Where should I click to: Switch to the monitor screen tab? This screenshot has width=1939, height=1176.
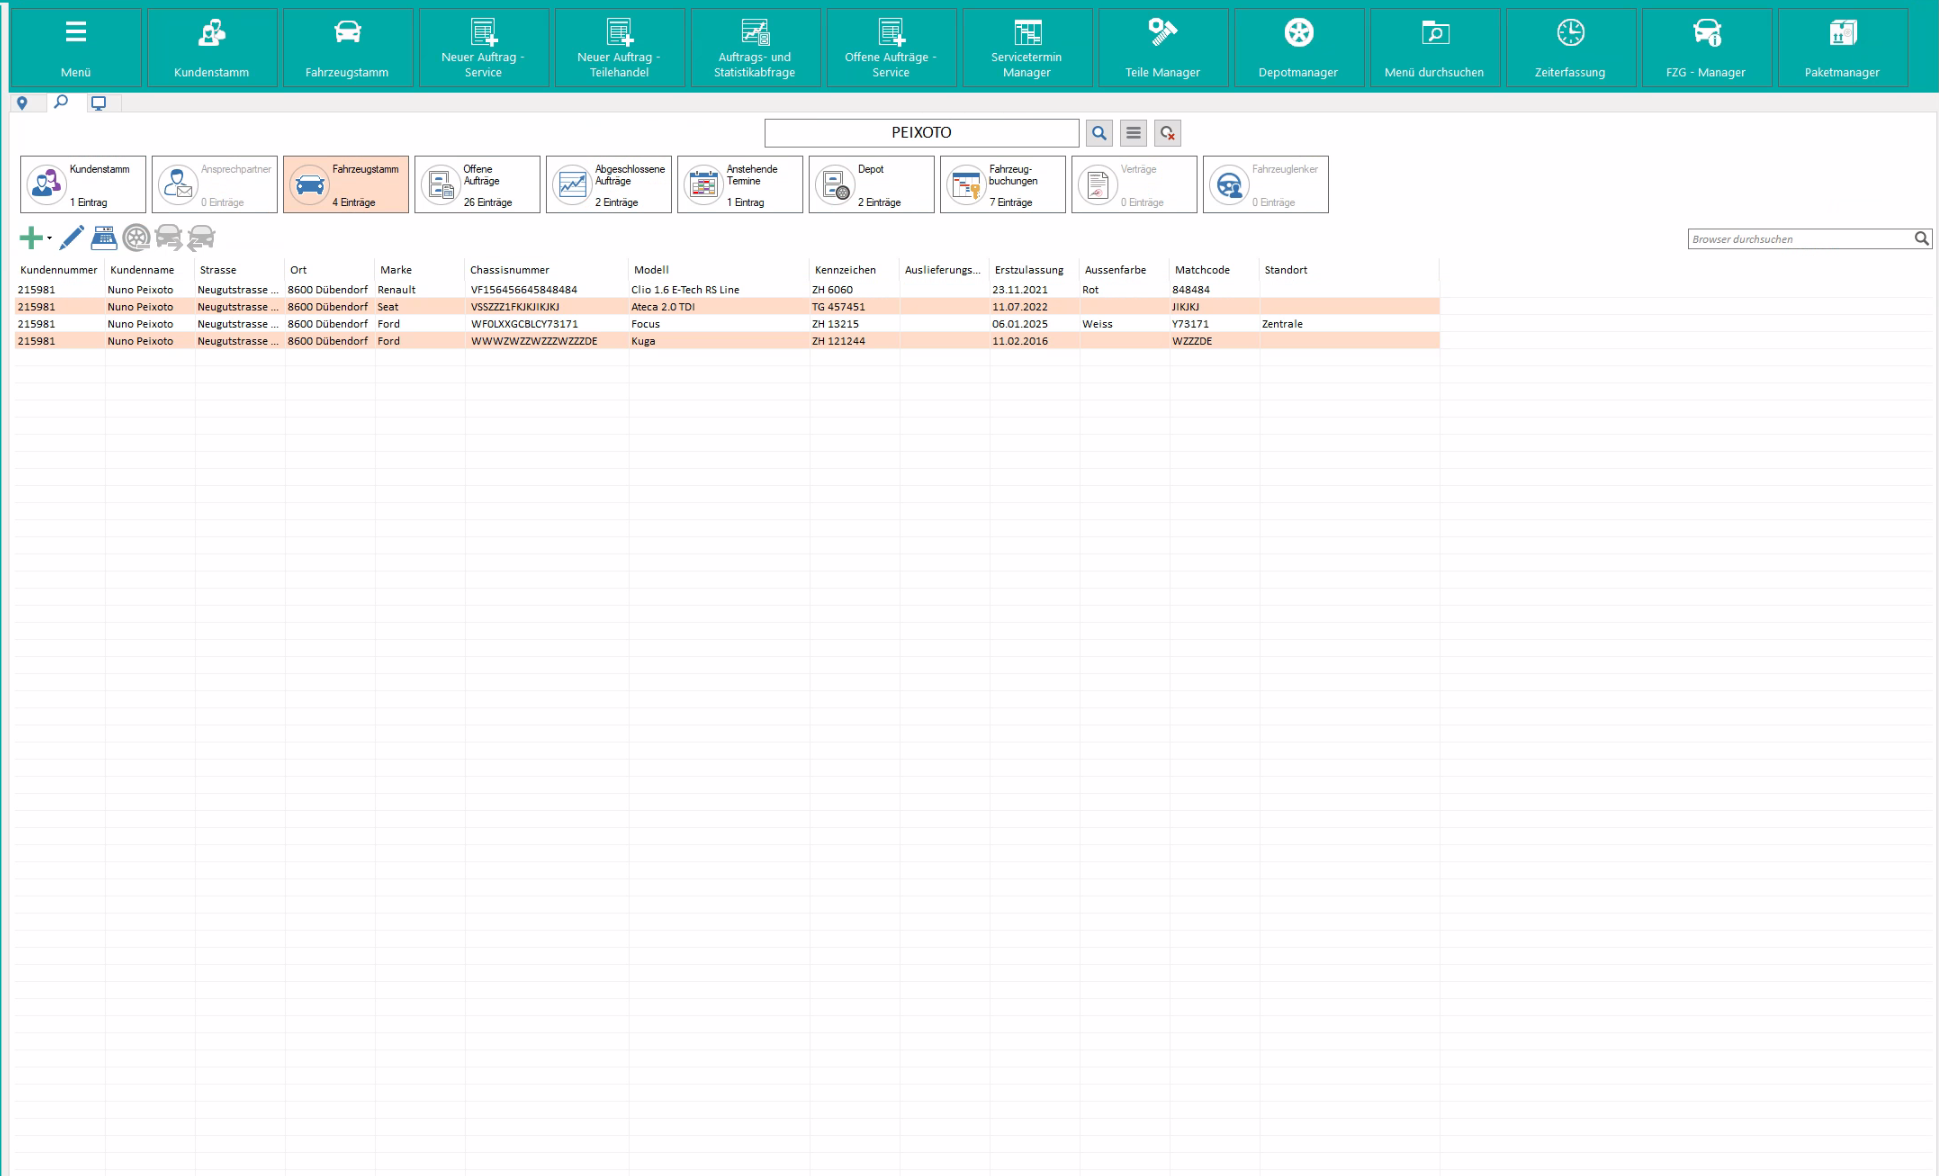point(98,103)
